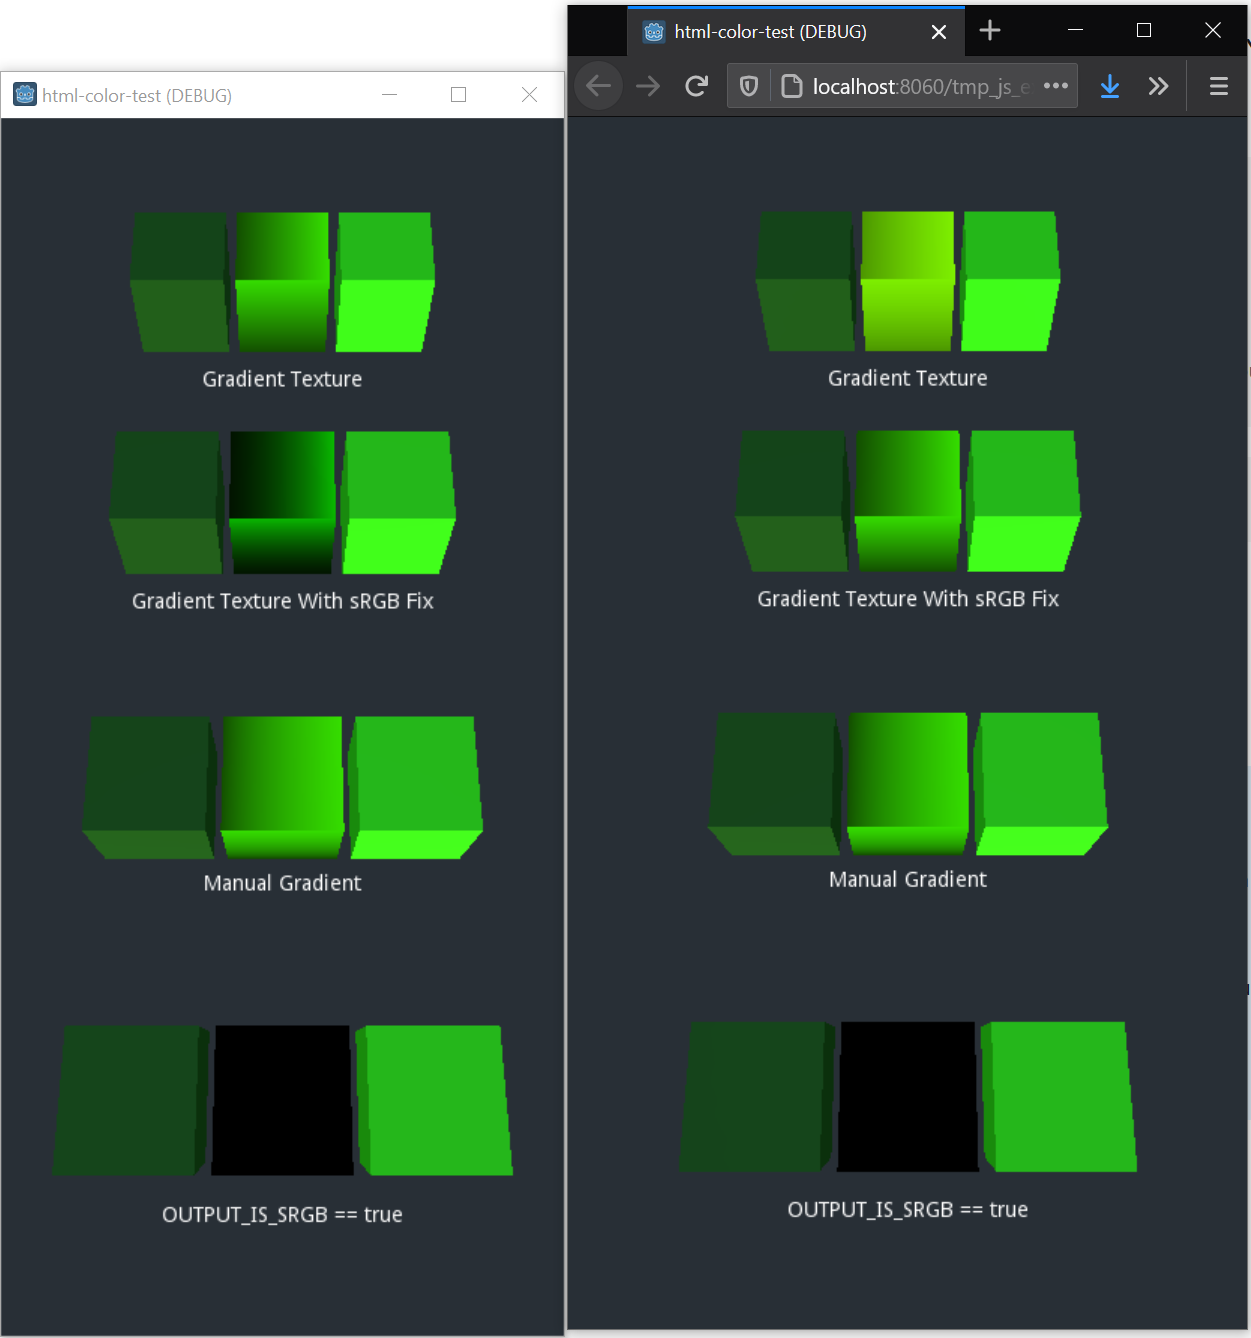Toggle tracking protection via the shield icon
The width and height of the screenshot is (1251, 1338).
point(748,86)
